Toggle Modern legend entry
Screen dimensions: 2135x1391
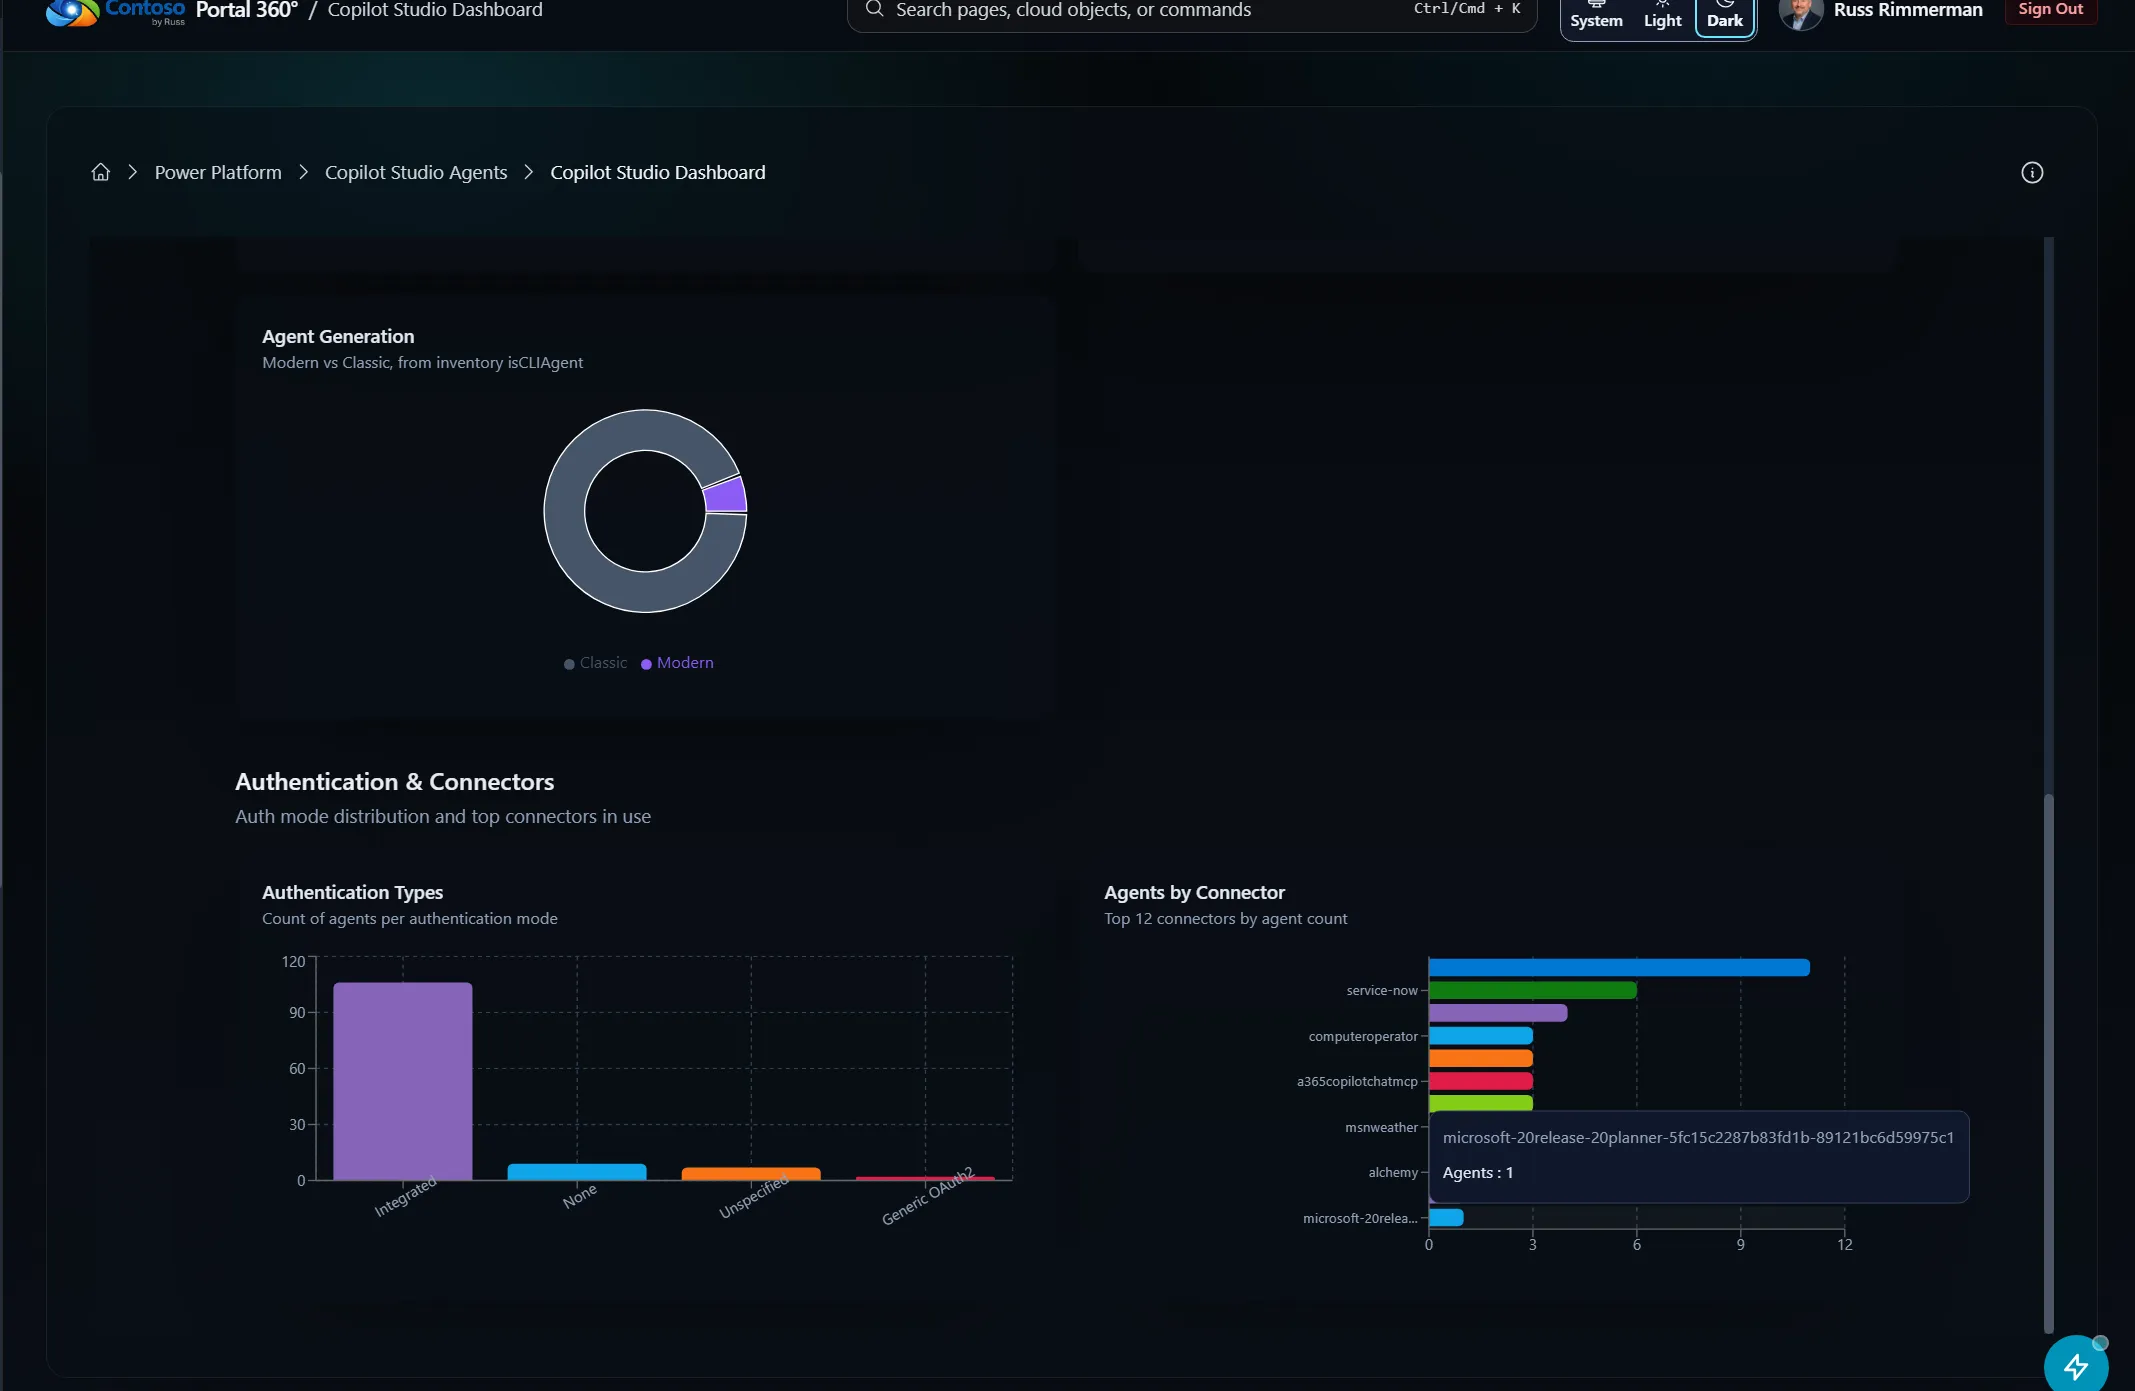677,663
